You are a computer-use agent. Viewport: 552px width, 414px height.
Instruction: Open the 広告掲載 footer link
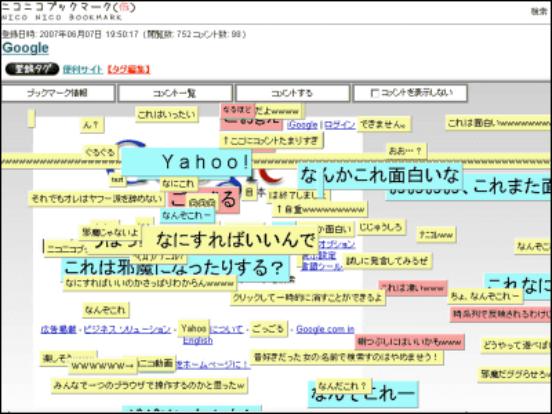(x=58, y=330)
